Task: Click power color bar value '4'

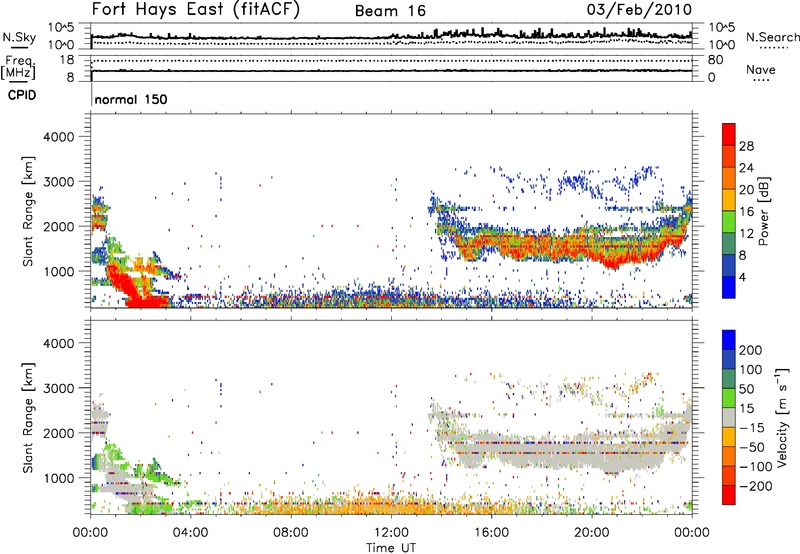Action: pos(743,277)
